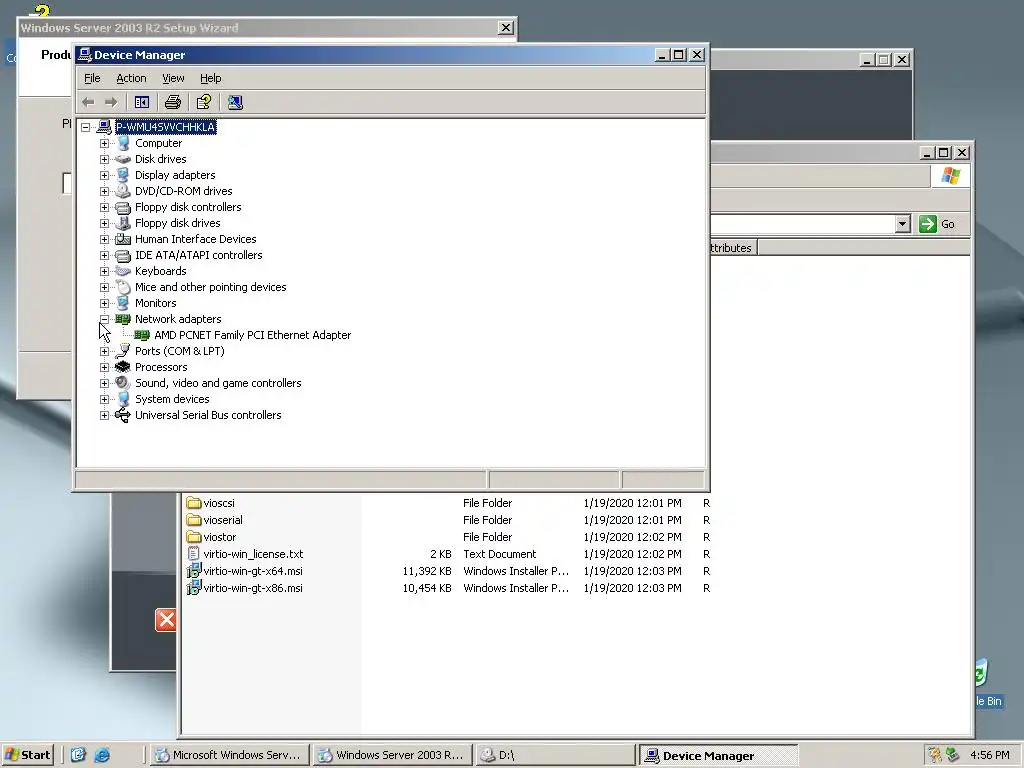The height and width of the screenshot is (768, 1024).
Task: Expand the Keyboards node
Action: pyautogui.click(x=104, y=271)
